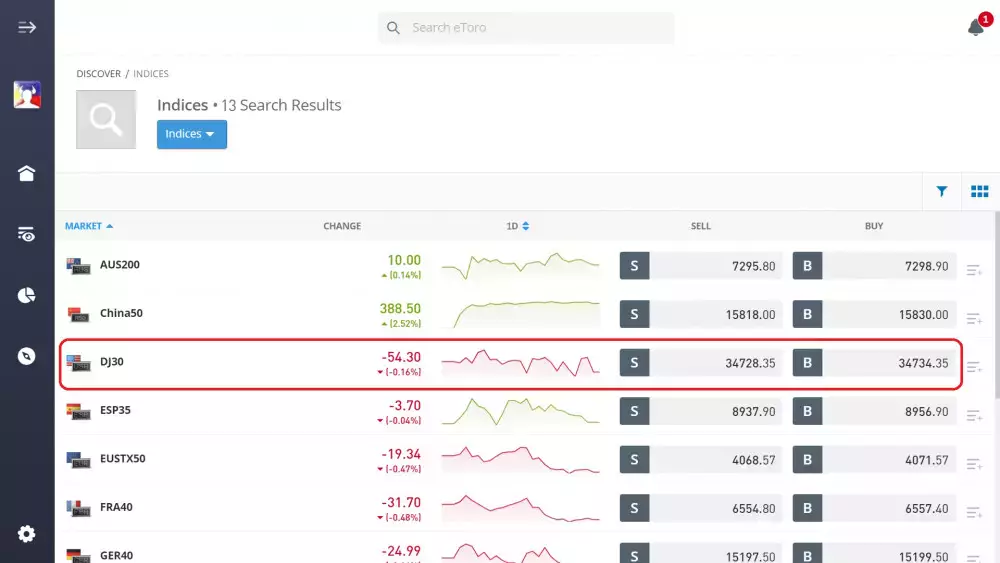Click the Search eToro field
Viewport: 1000px width, 563px height.
pos(526,27)
